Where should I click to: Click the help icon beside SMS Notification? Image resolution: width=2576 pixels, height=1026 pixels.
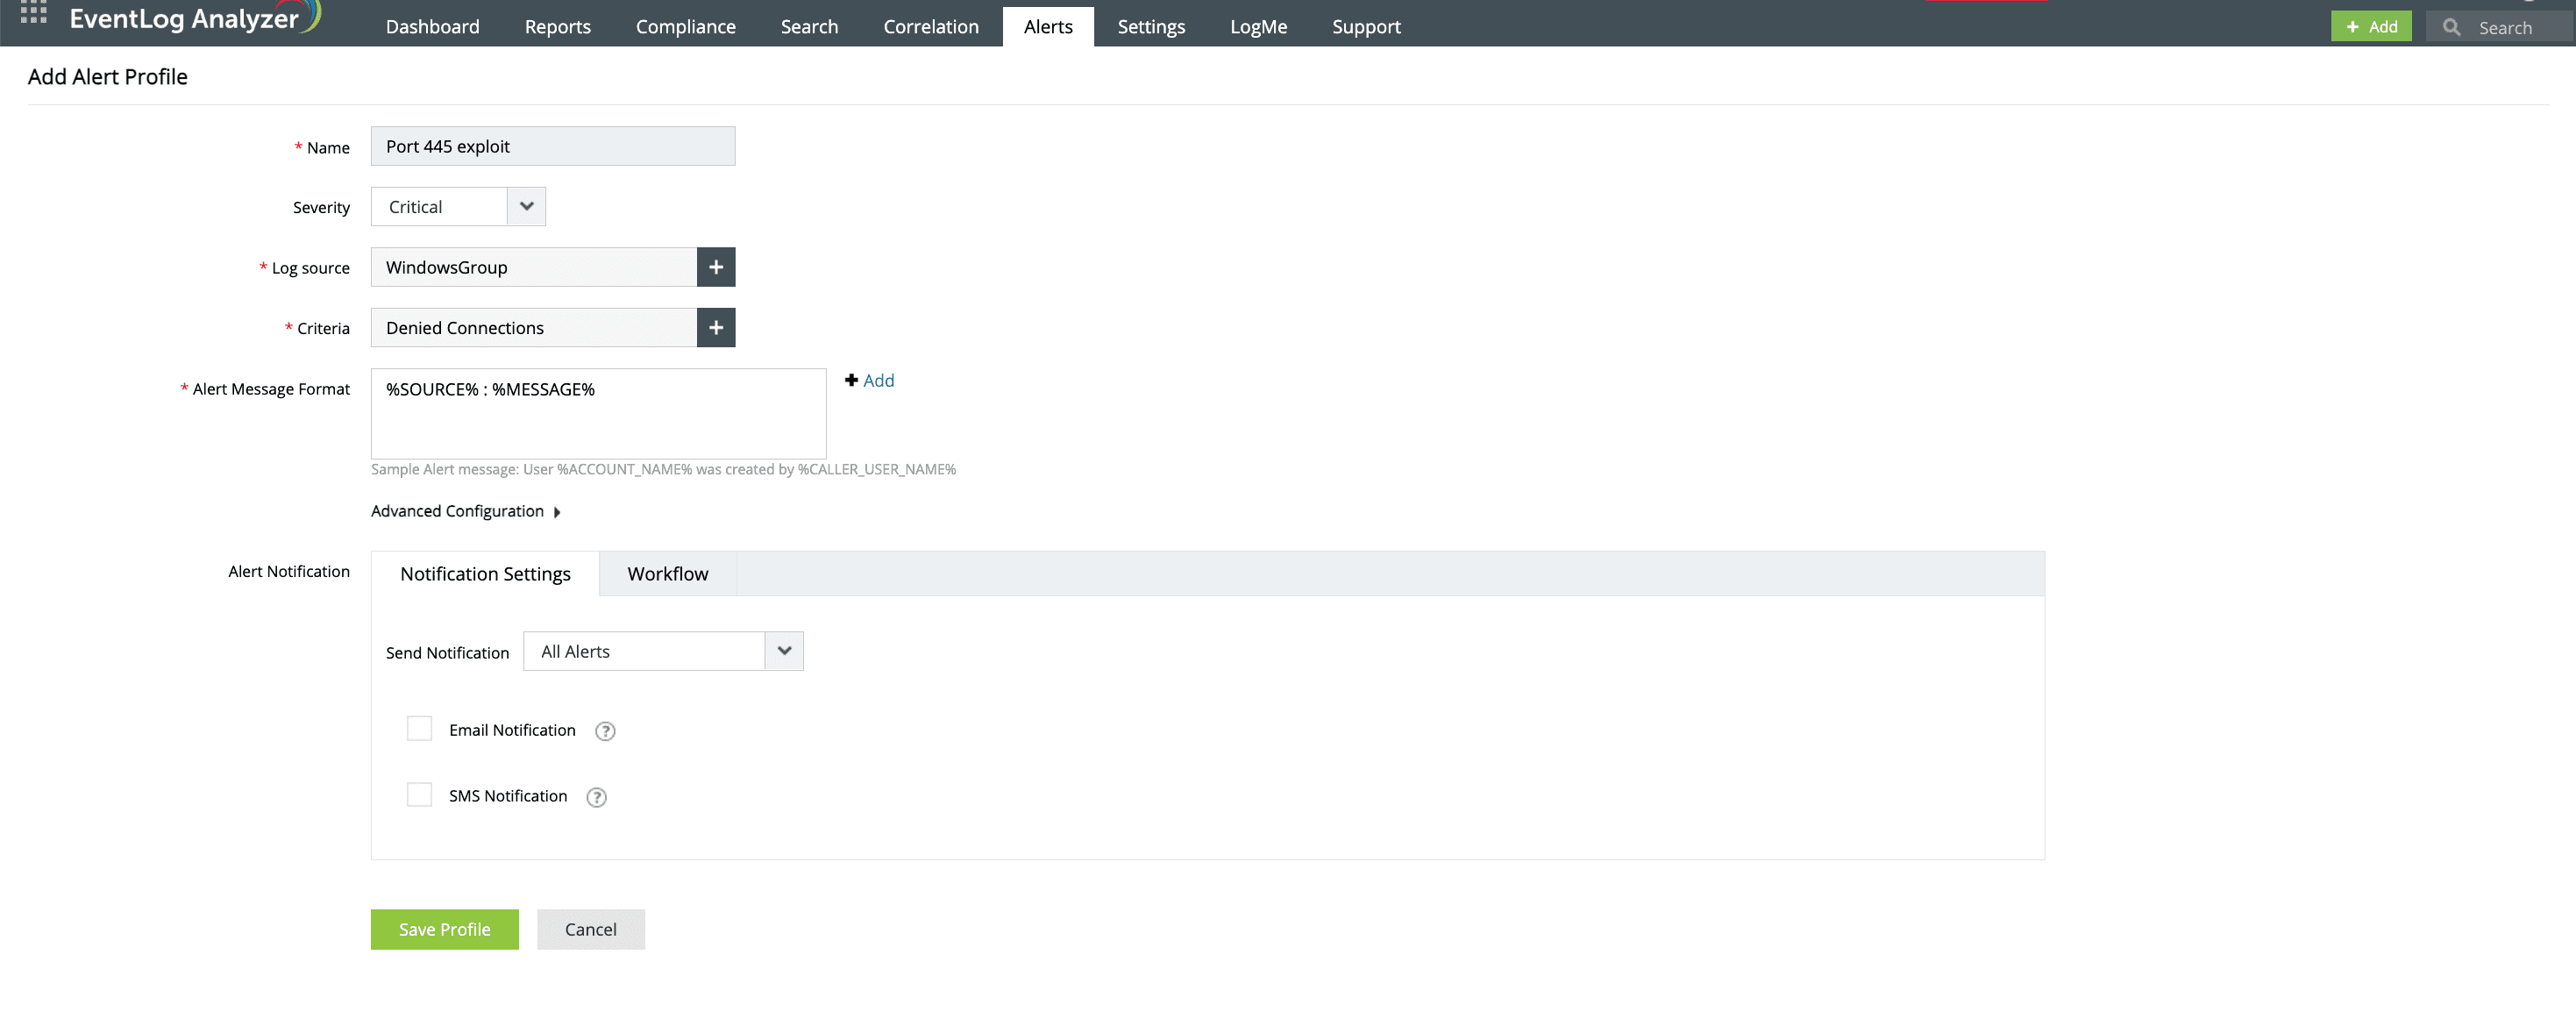click(596, 797)
